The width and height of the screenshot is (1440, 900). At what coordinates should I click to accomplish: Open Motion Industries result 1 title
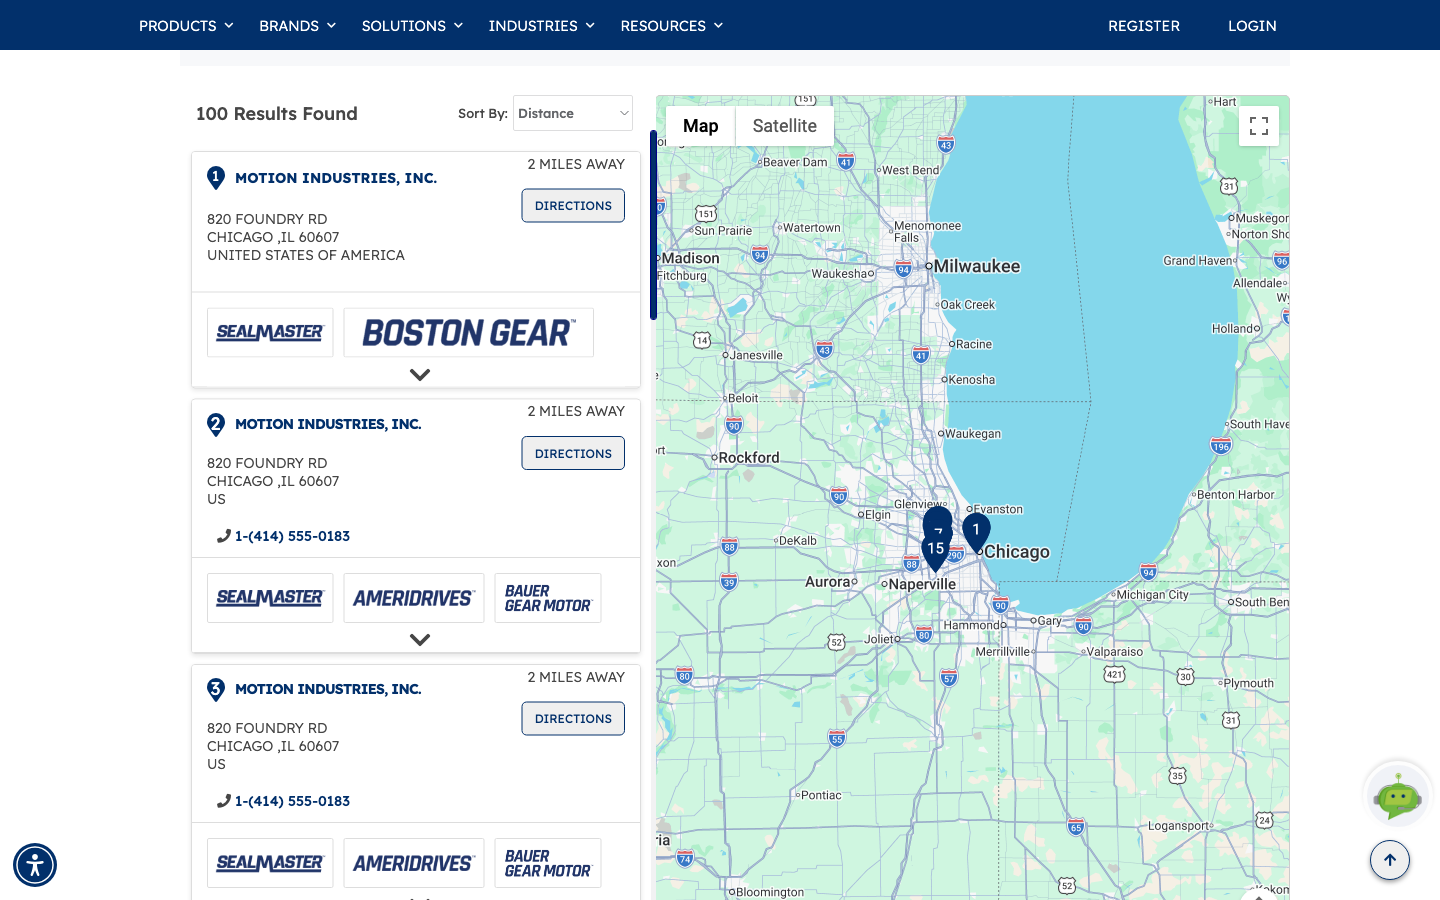click(x=336, y=178)
